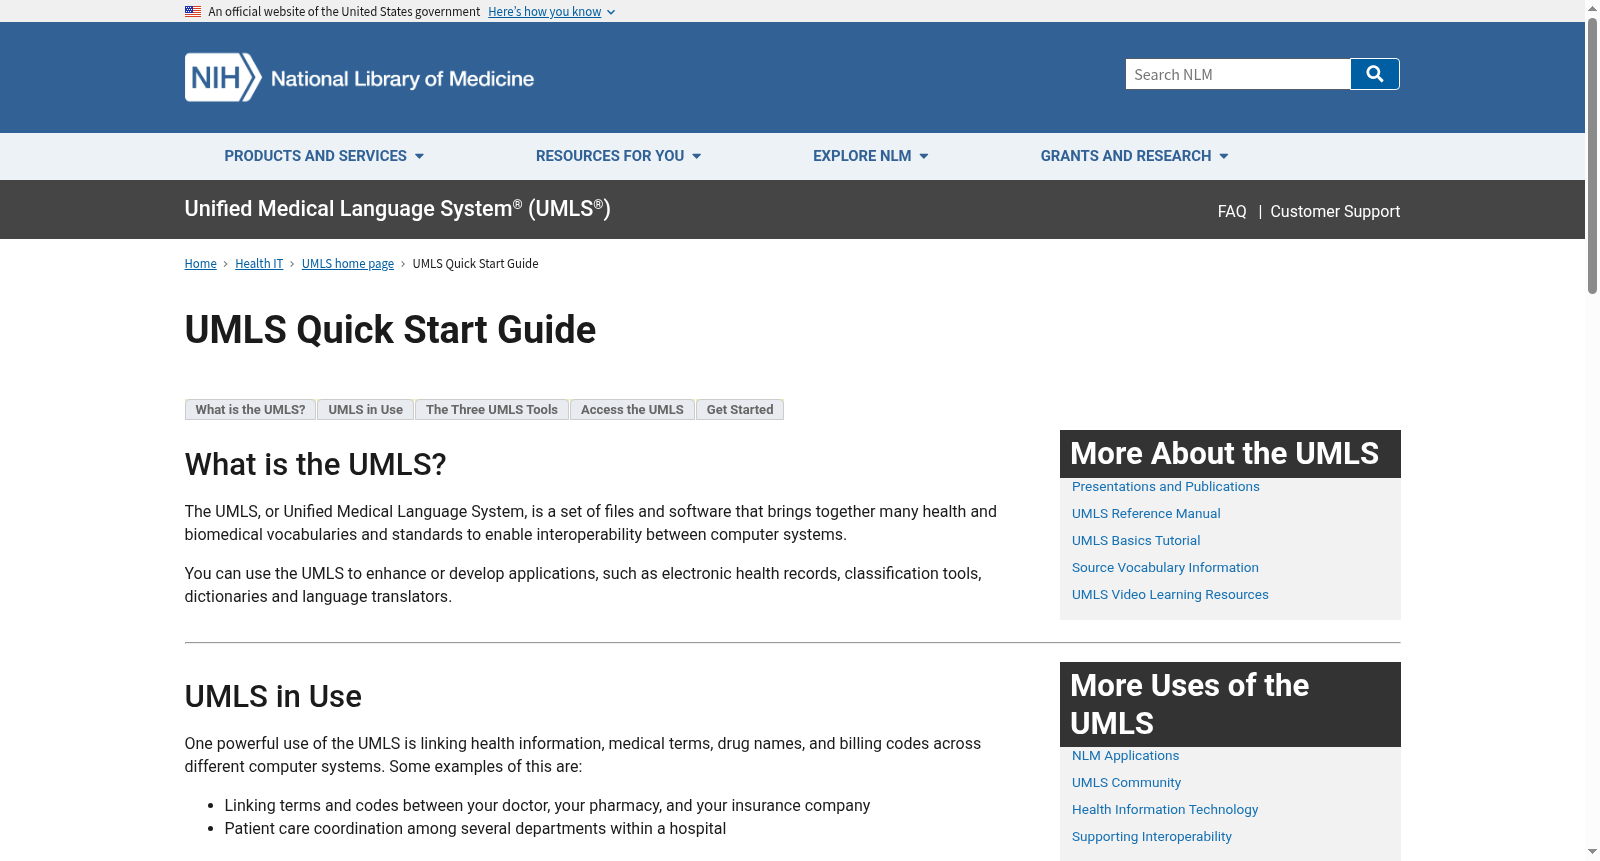Open the Products and Services dropdown menu
Image resolution: width=1600 pixels, height=861 pixels.
coord(324,156)
